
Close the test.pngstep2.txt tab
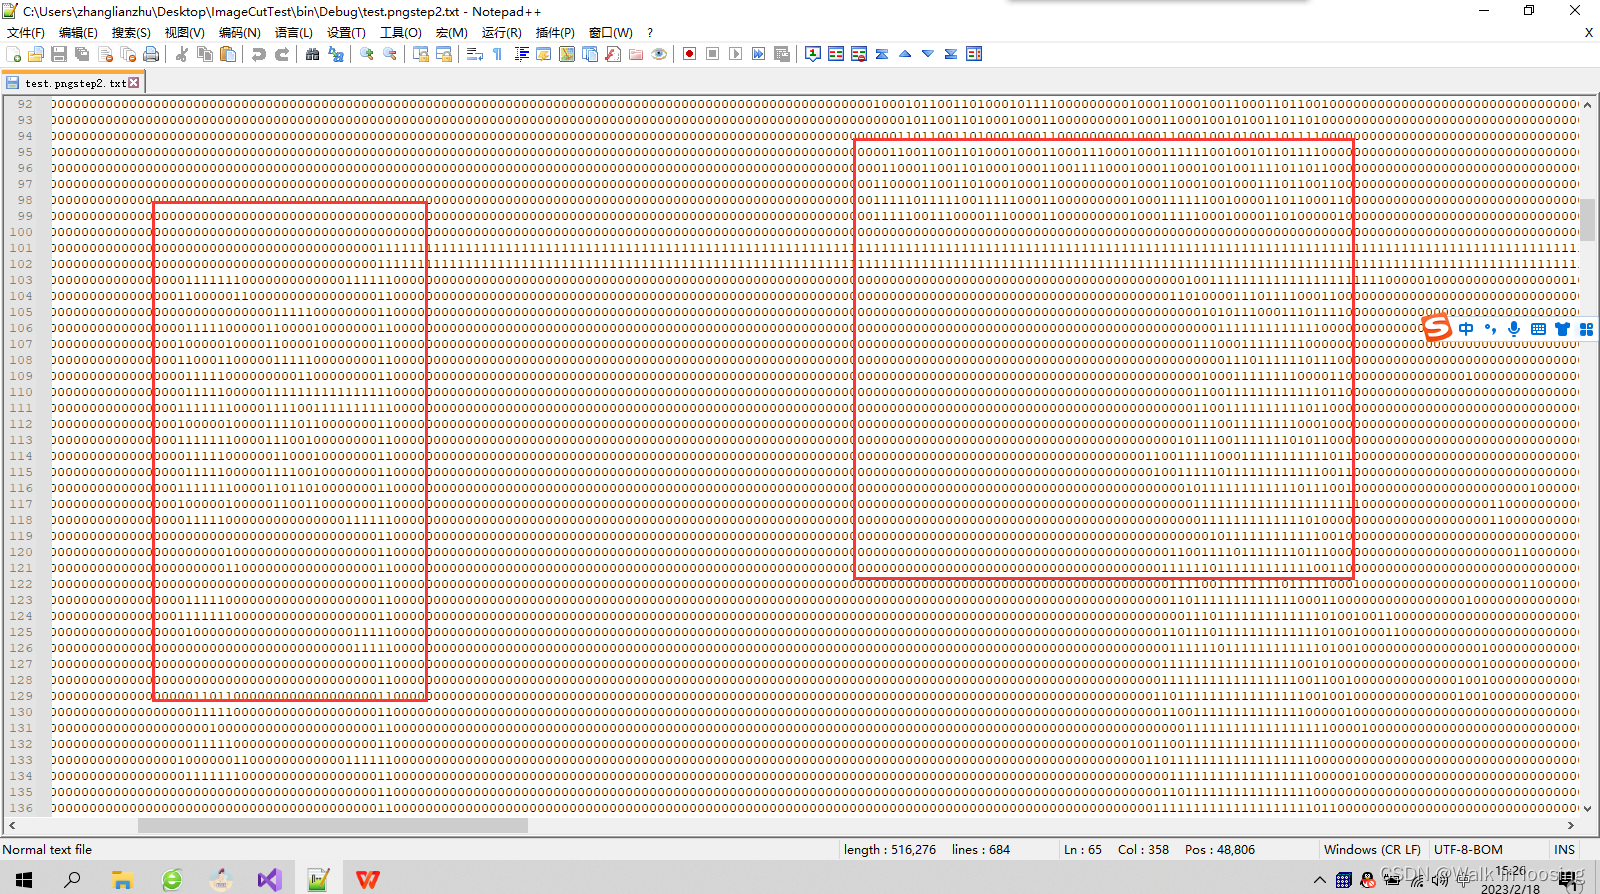[x=134, y=83]
